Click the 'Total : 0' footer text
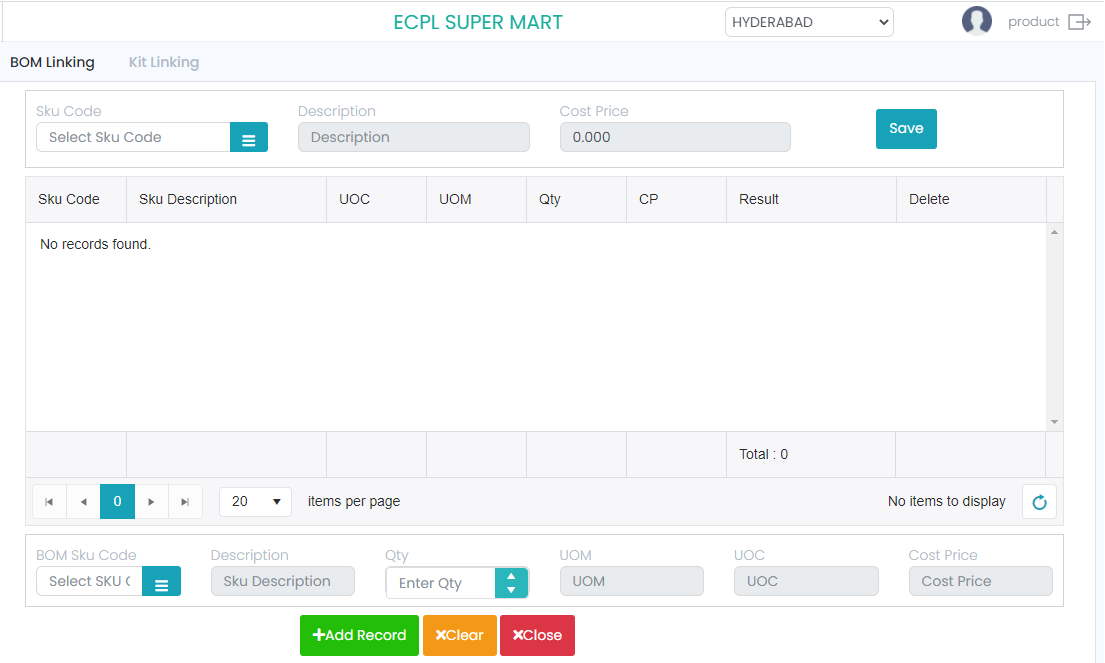This screenshot has height=663, width=1105. (763, 454)
